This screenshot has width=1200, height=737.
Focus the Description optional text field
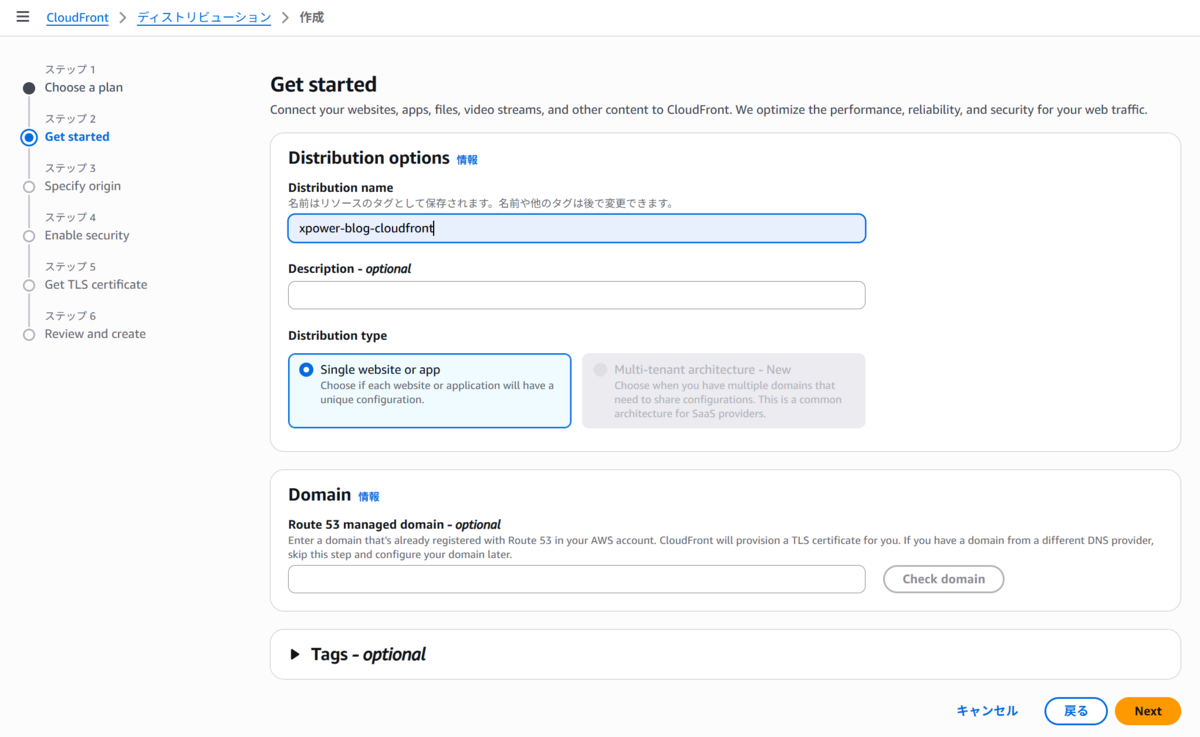[577, 295]
